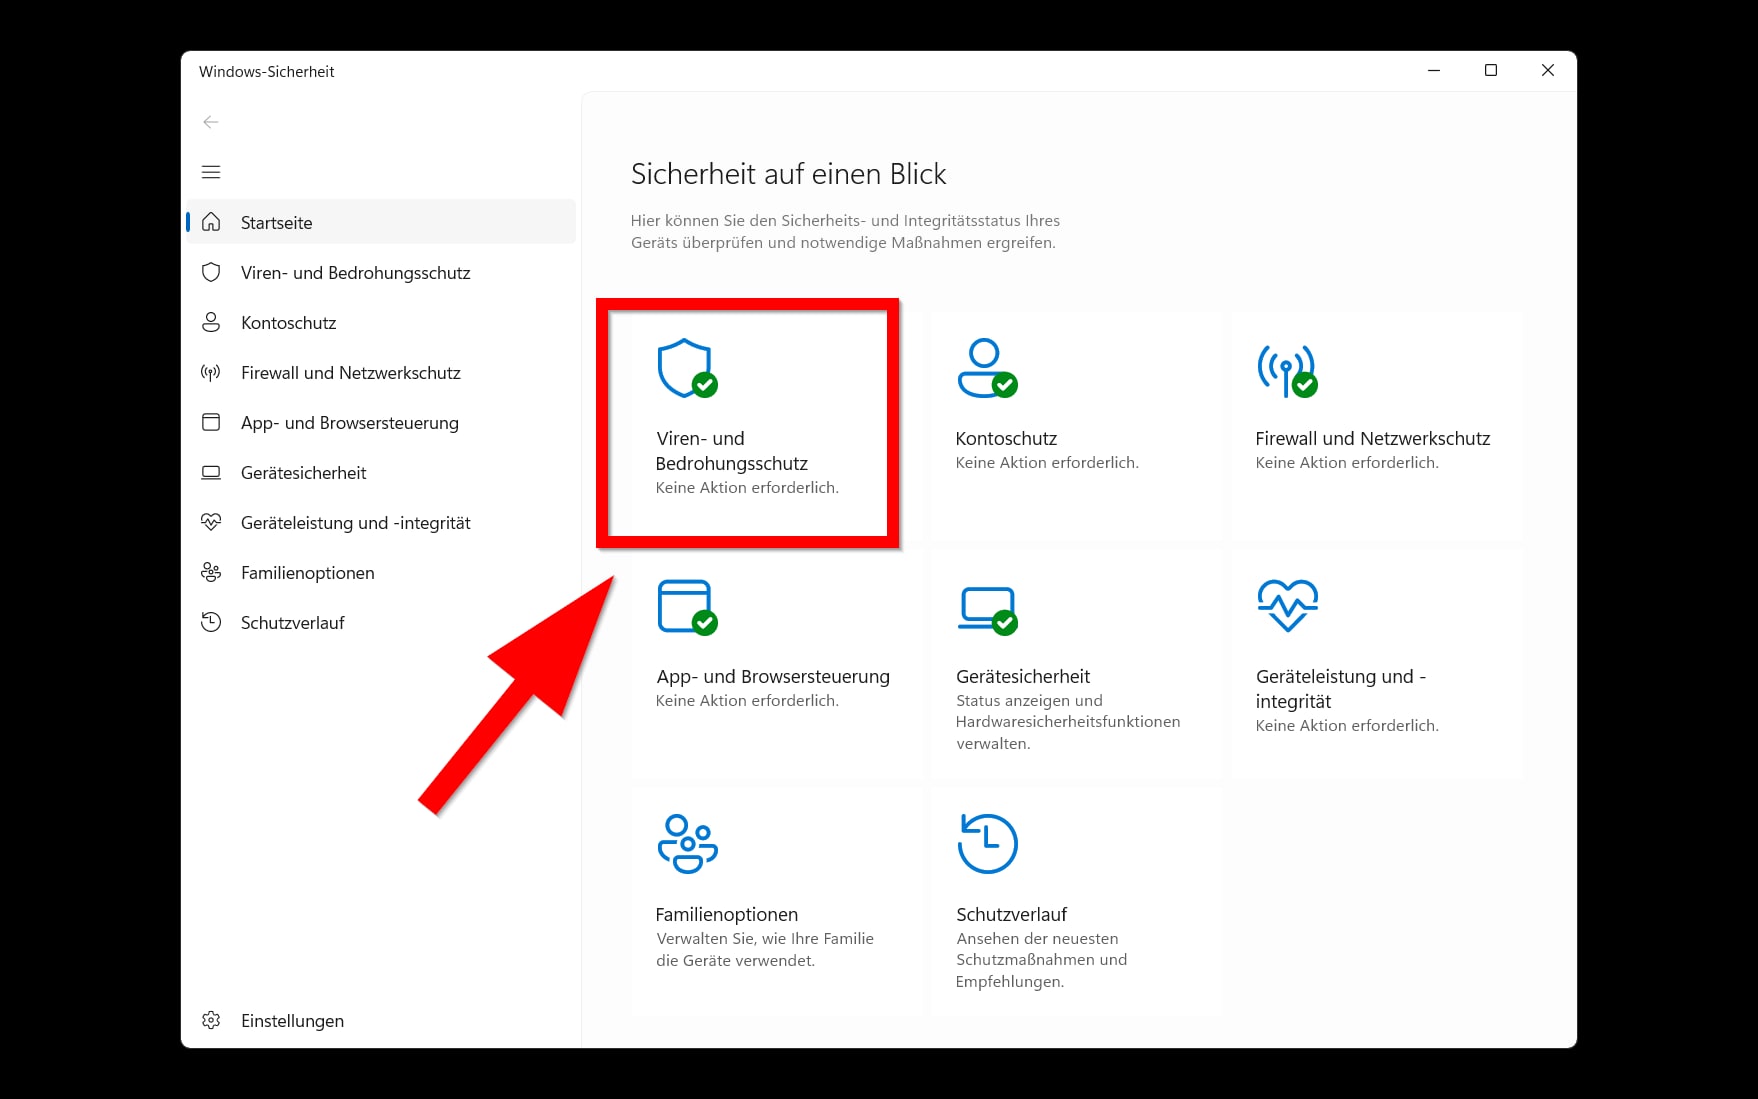The width and height of the screenshot is (1758, 1099).
Task: Open Einstellungen at sidebar bottom
Action: pos(381,1020)
